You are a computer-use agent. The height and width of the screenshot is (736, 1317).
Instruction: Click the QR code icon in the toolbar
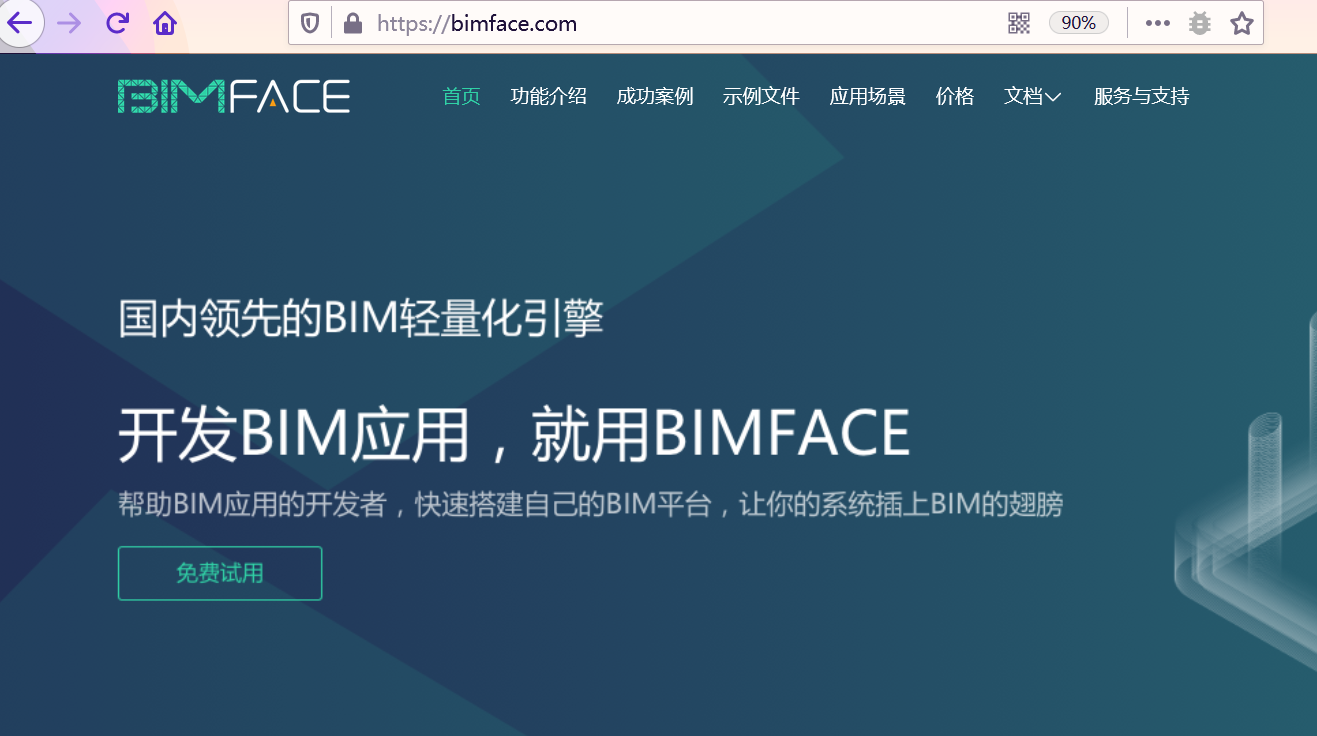pos(1019,22)
